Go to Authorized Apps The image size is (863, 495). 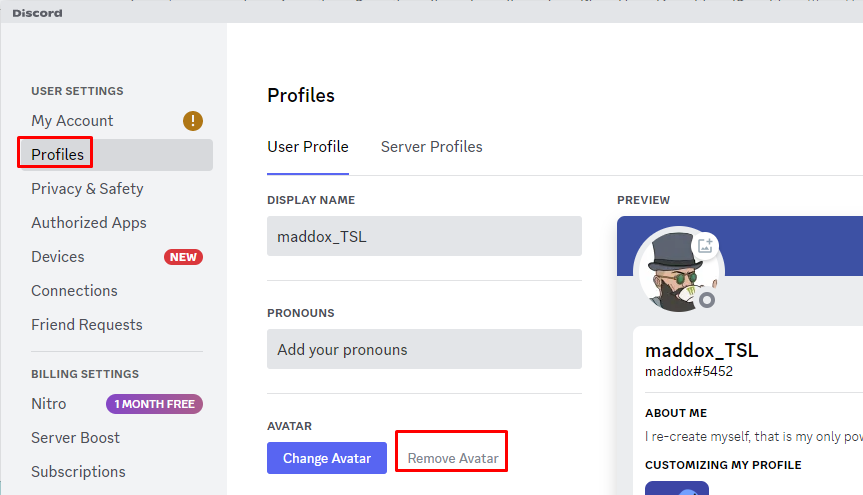89,223
